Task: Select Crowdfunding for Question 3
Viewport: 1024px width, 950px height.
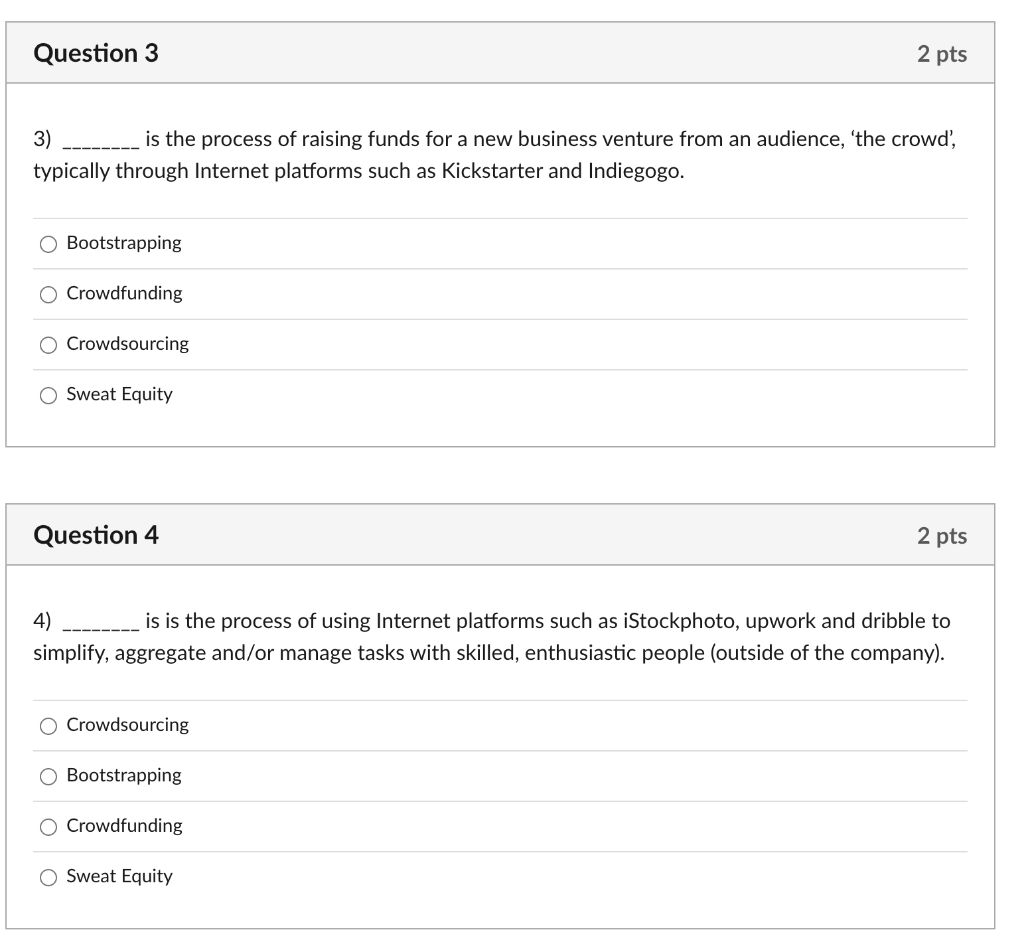Action: pyautogui.click(x=47, y=293)
